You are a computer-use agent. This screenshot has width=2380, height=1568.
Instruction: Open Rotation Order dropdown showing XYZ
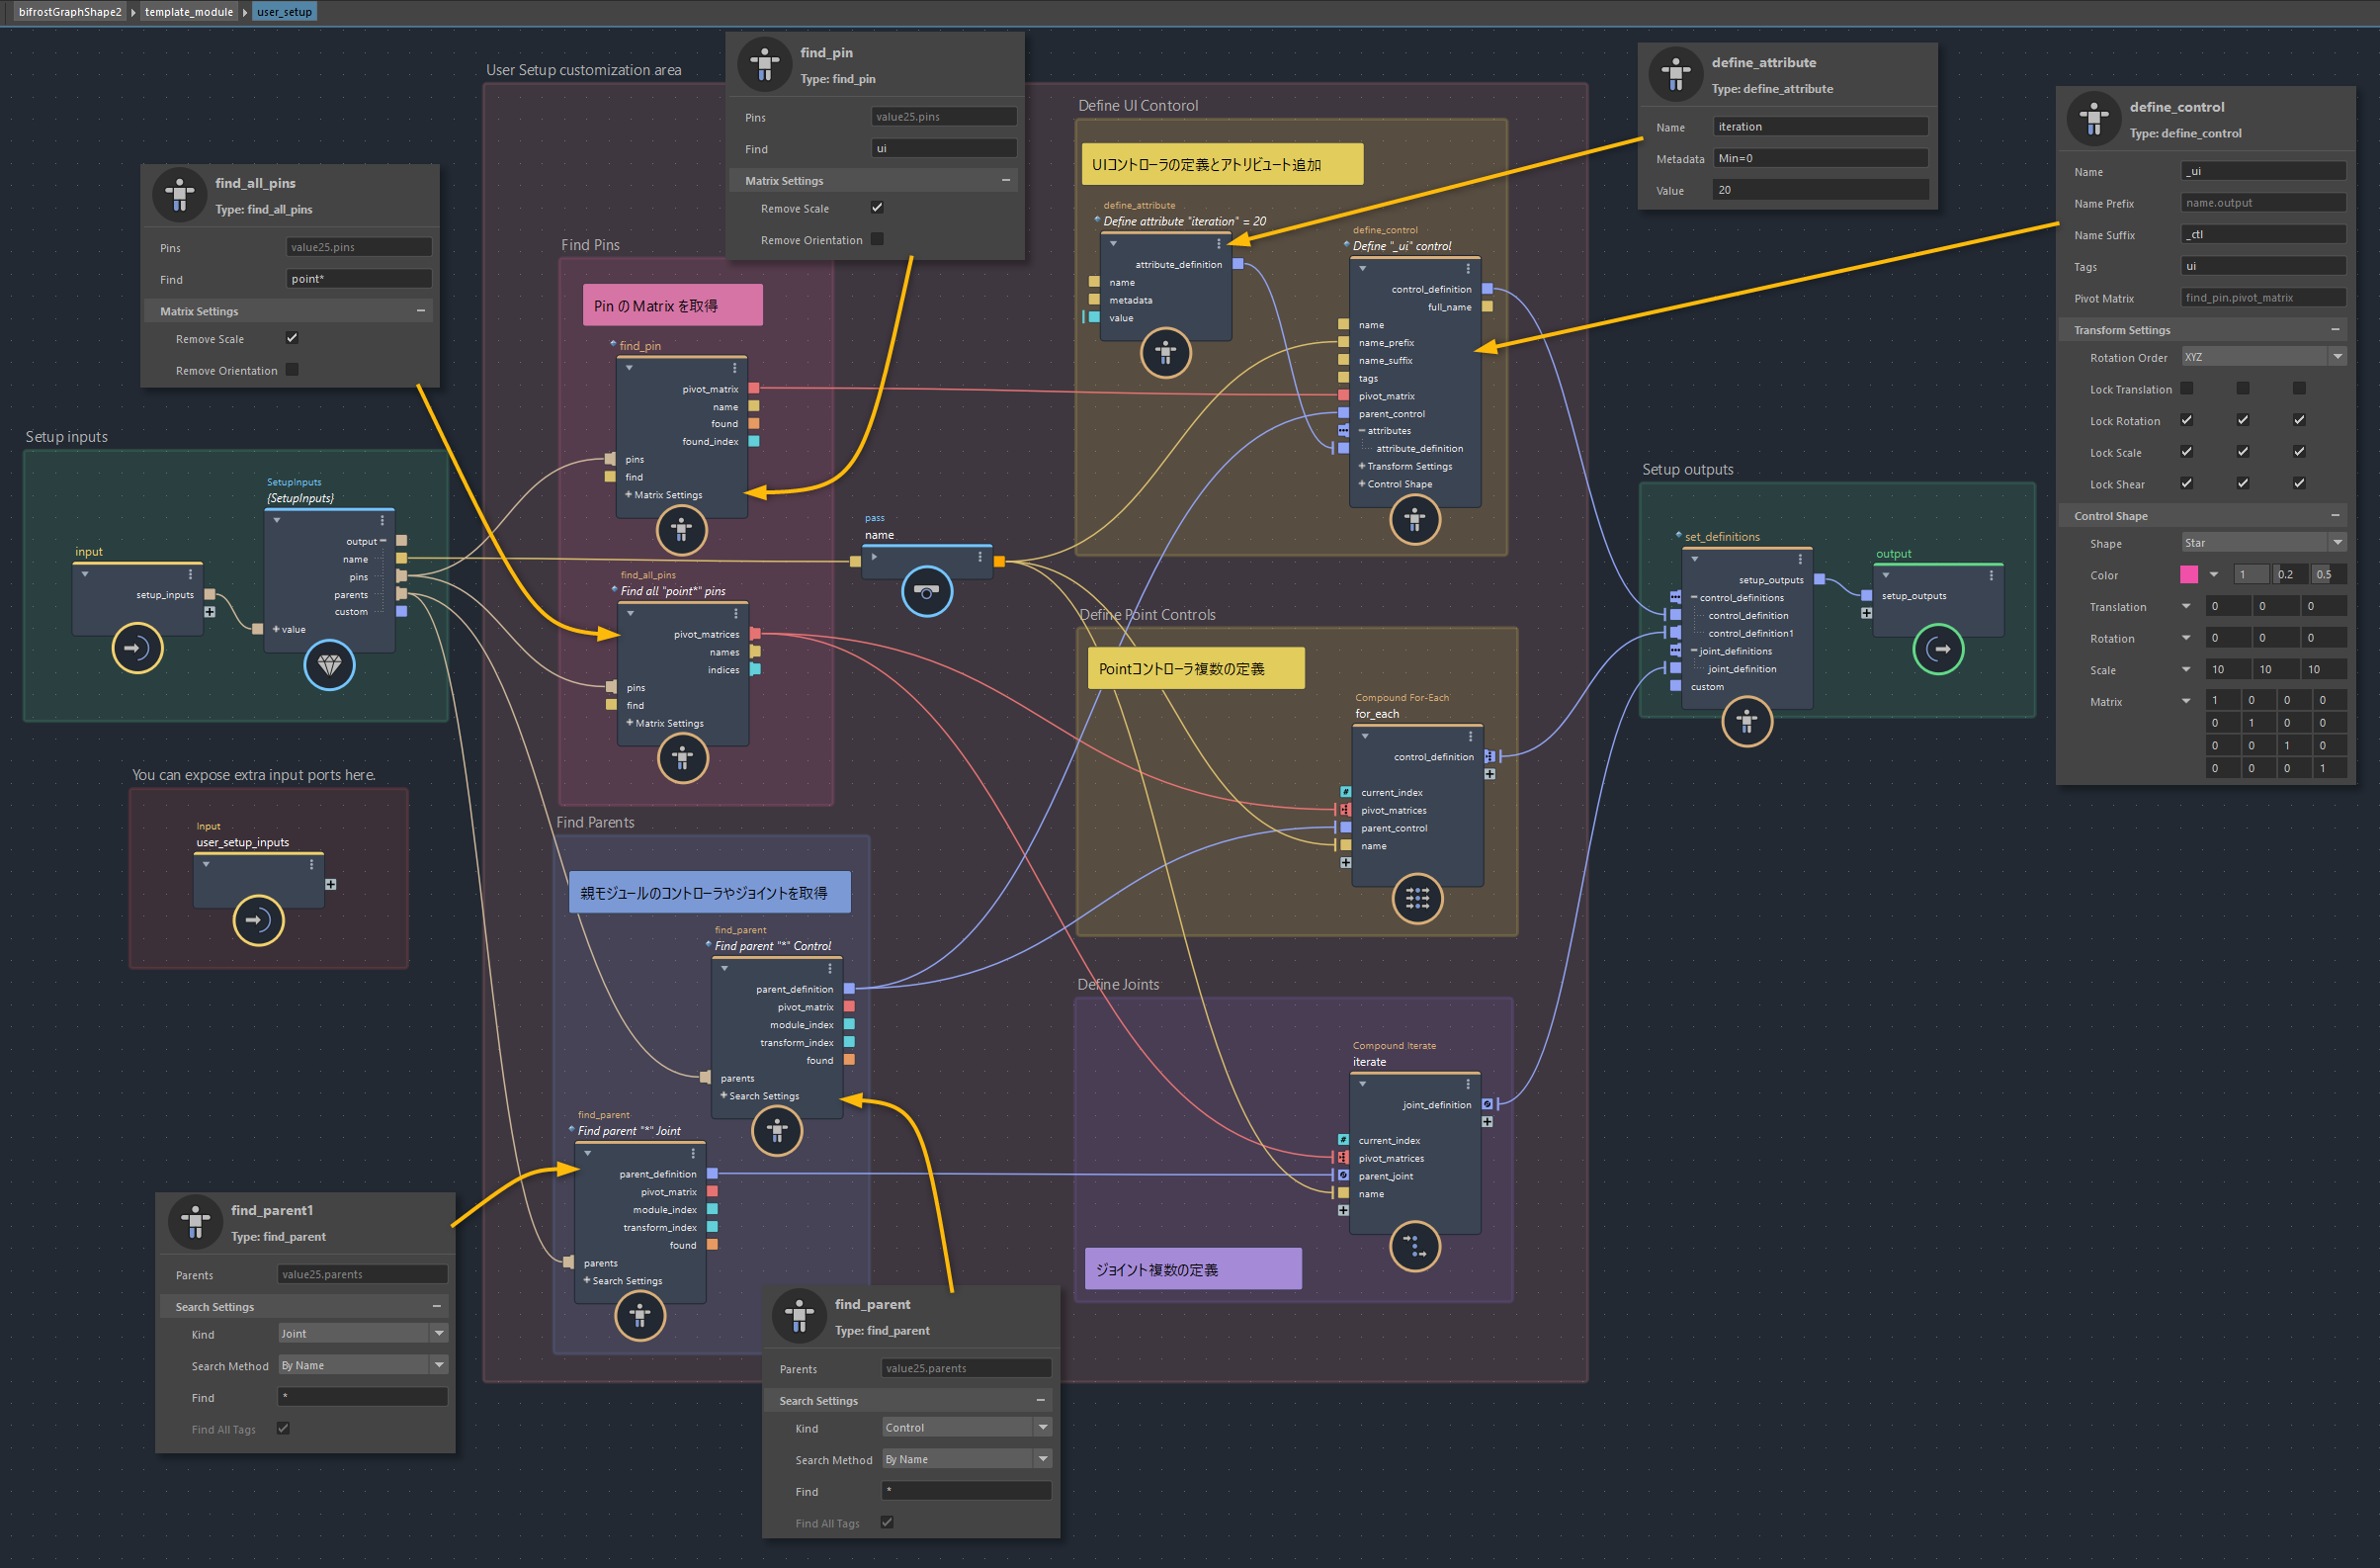tap(2263, 357)
